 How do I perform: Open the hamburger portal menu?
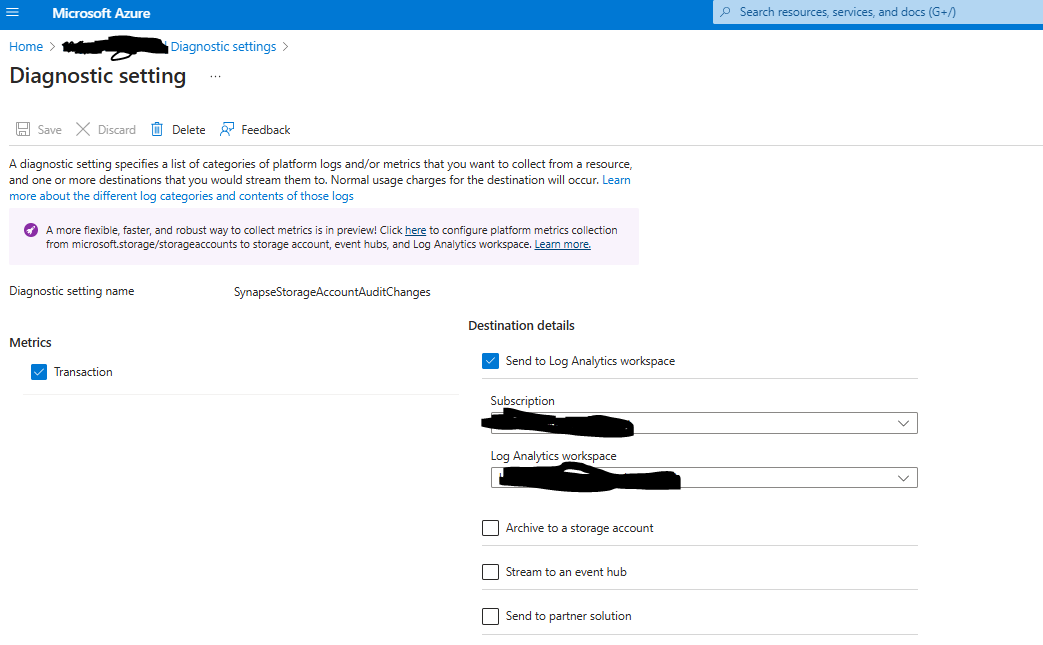[x=13, y=13]
